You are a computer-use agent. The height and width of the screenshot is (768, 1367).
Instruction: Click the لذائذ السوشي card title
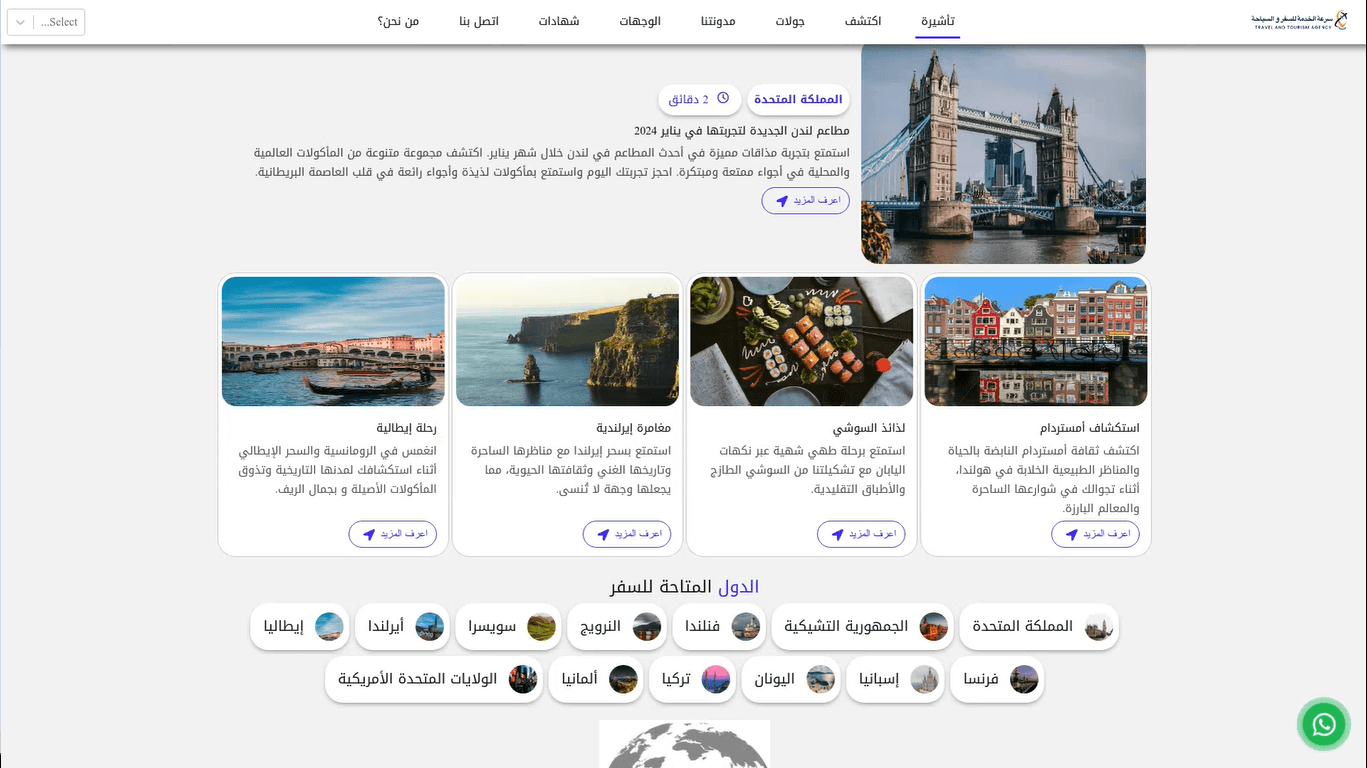[x=869, y=428]
